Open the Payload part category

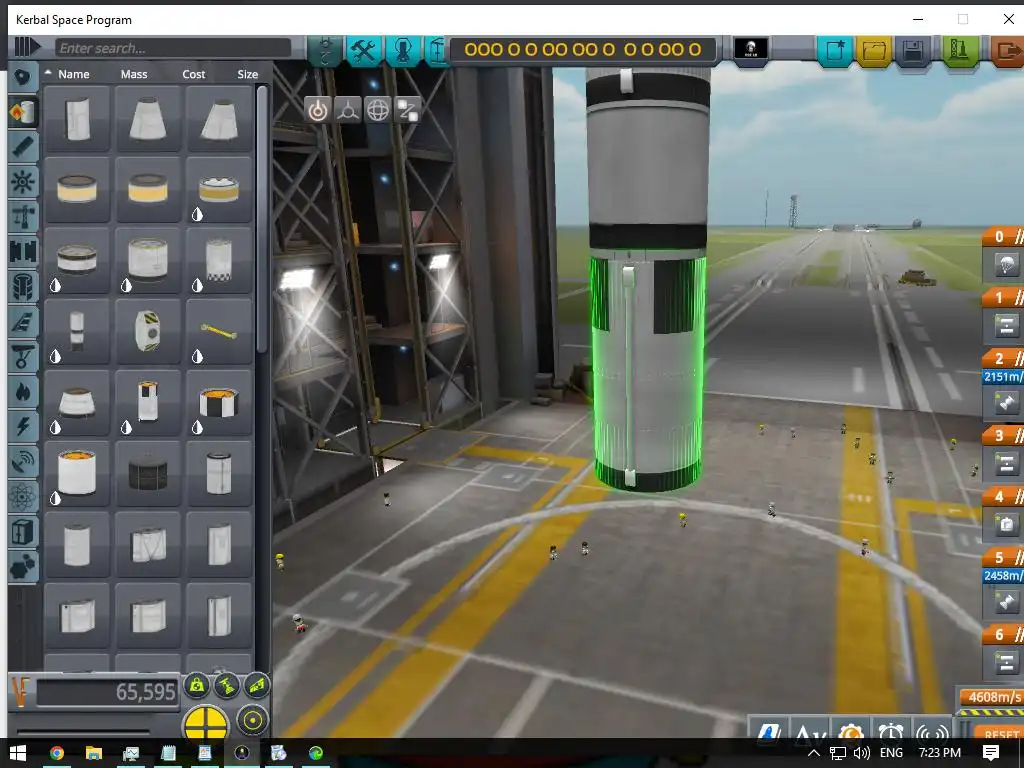point(23,286)
